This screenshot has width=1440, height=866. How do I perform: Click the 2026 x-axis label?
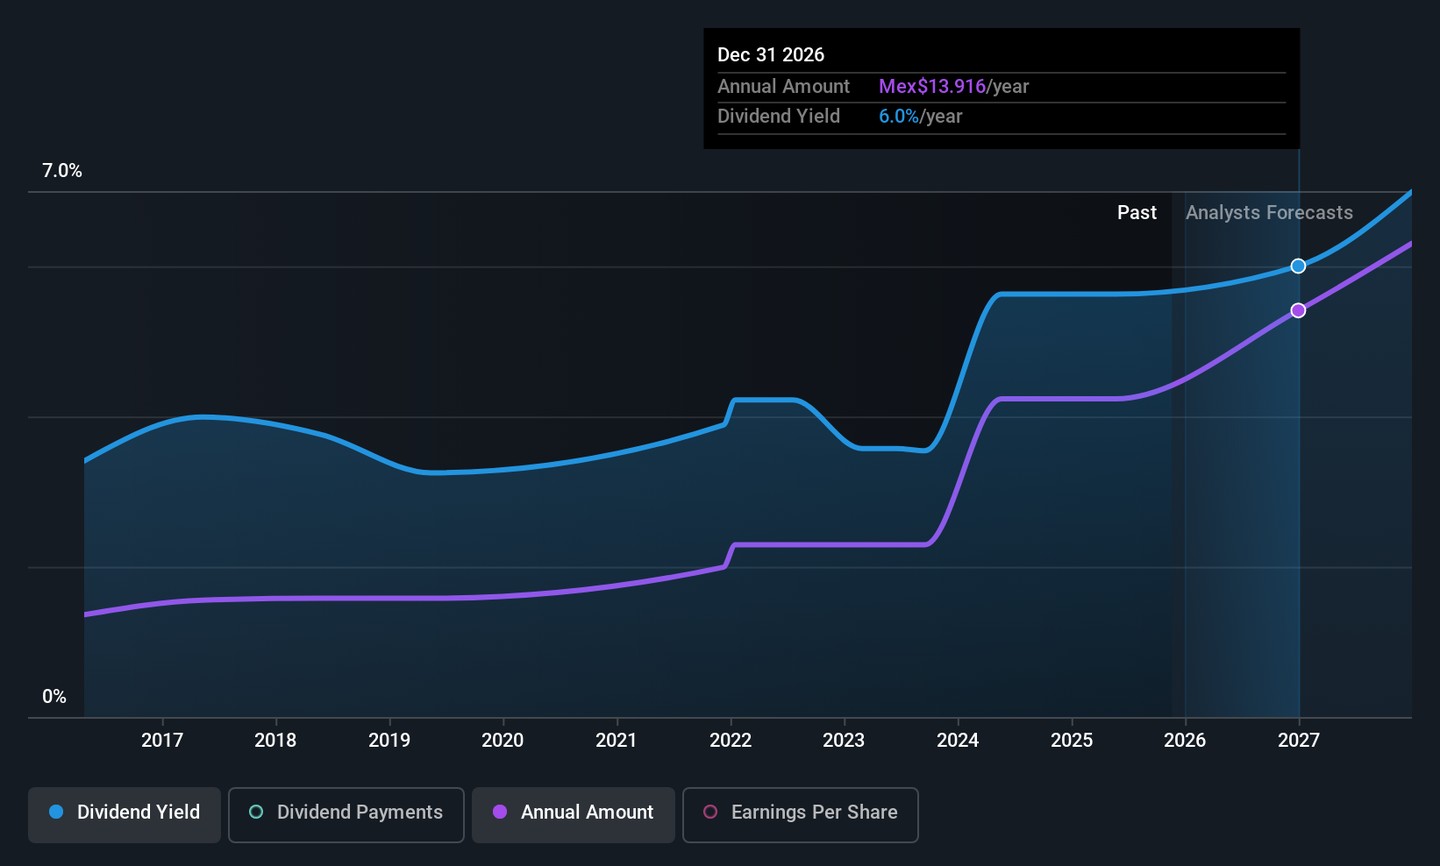pos(1185,740)
